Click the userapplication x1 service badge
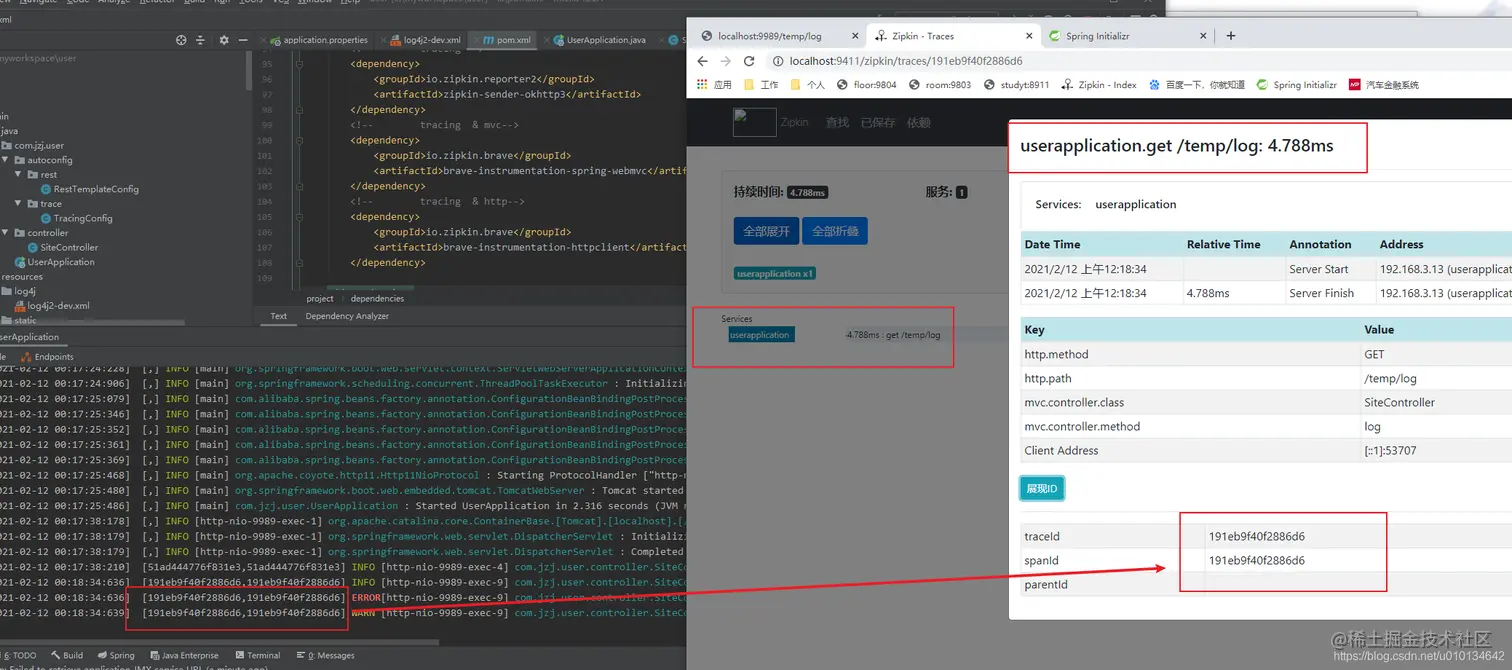Viewport: 1512px width, 670px height. [775, 273]
